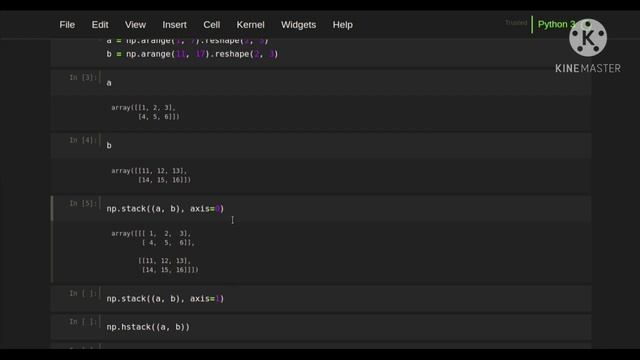Click the Python 3 kernel indicator

(x=556, y=24)
